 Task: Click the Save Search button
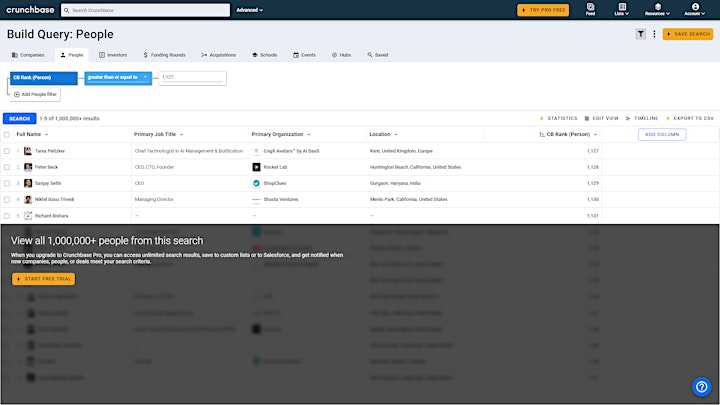click(688, 34)
